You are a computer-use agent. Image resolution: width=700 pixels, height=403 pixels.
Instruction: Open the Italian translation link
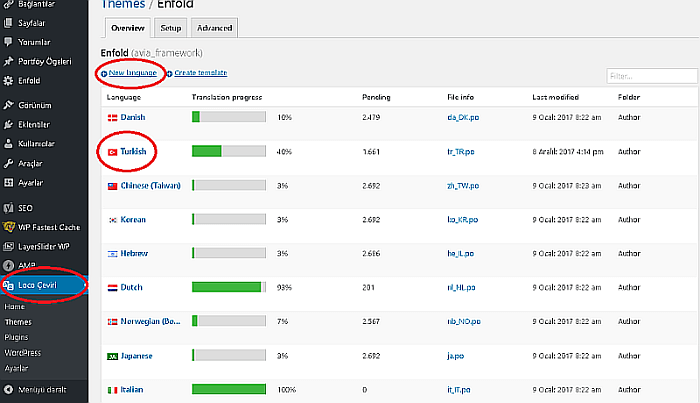coord(132,390)
